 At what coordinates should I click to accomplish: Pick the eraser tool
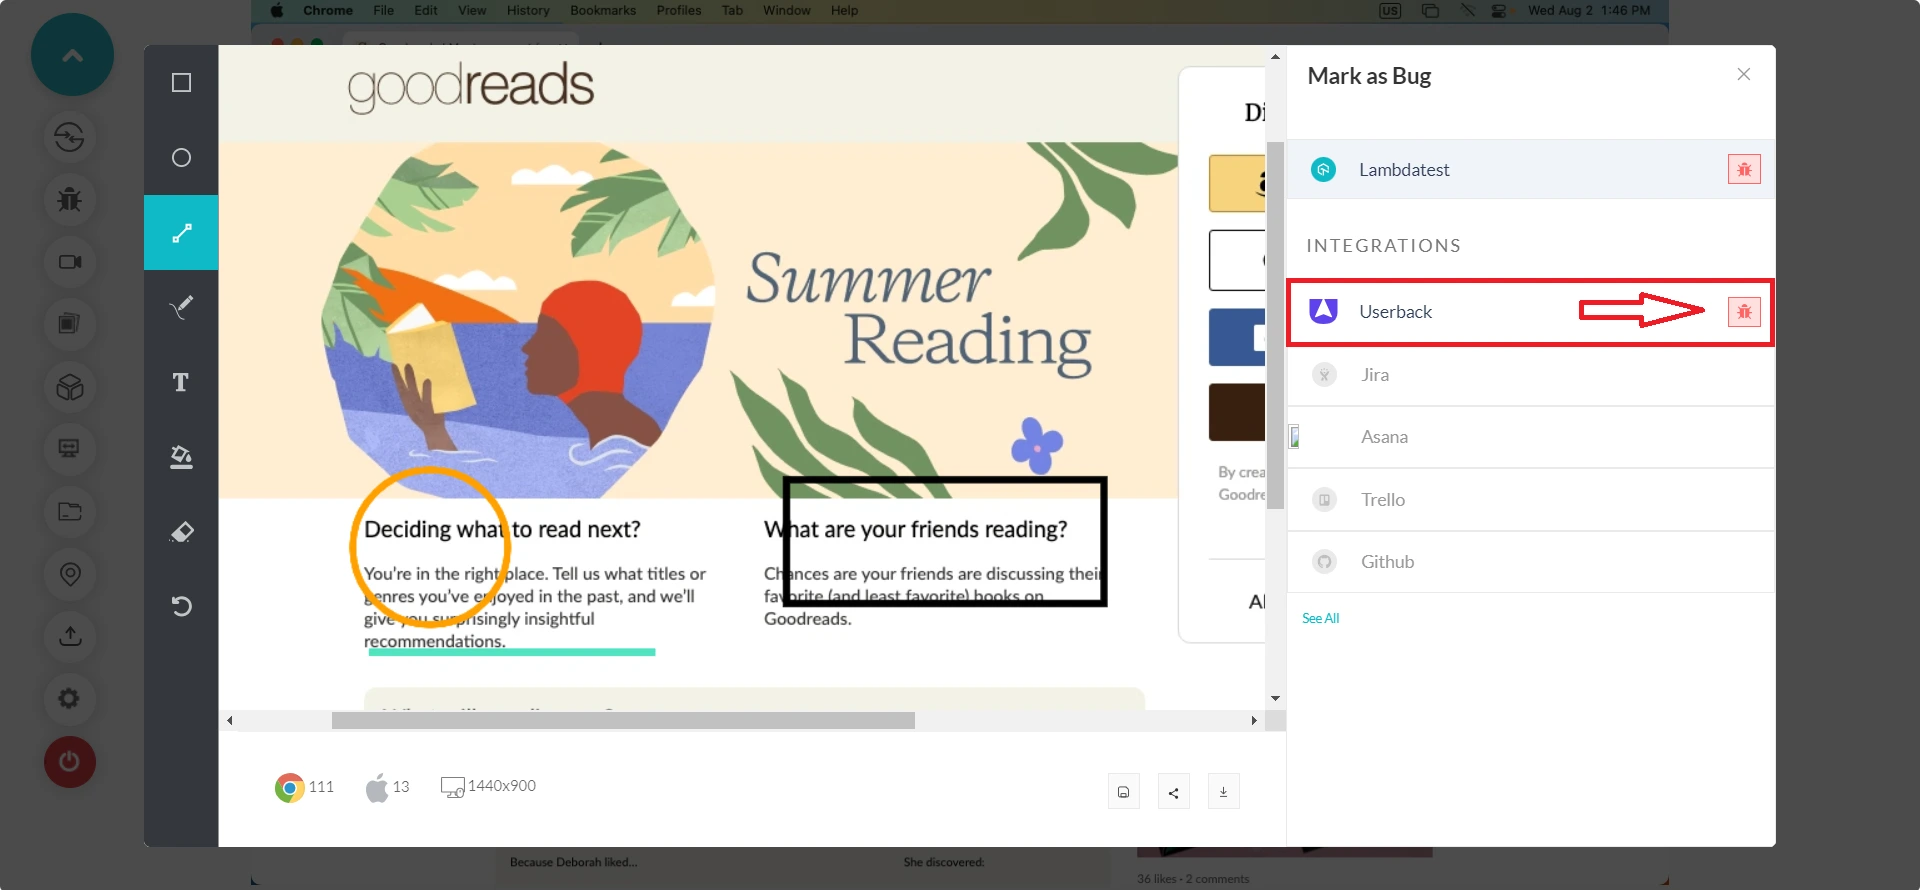tap(181, 532)
